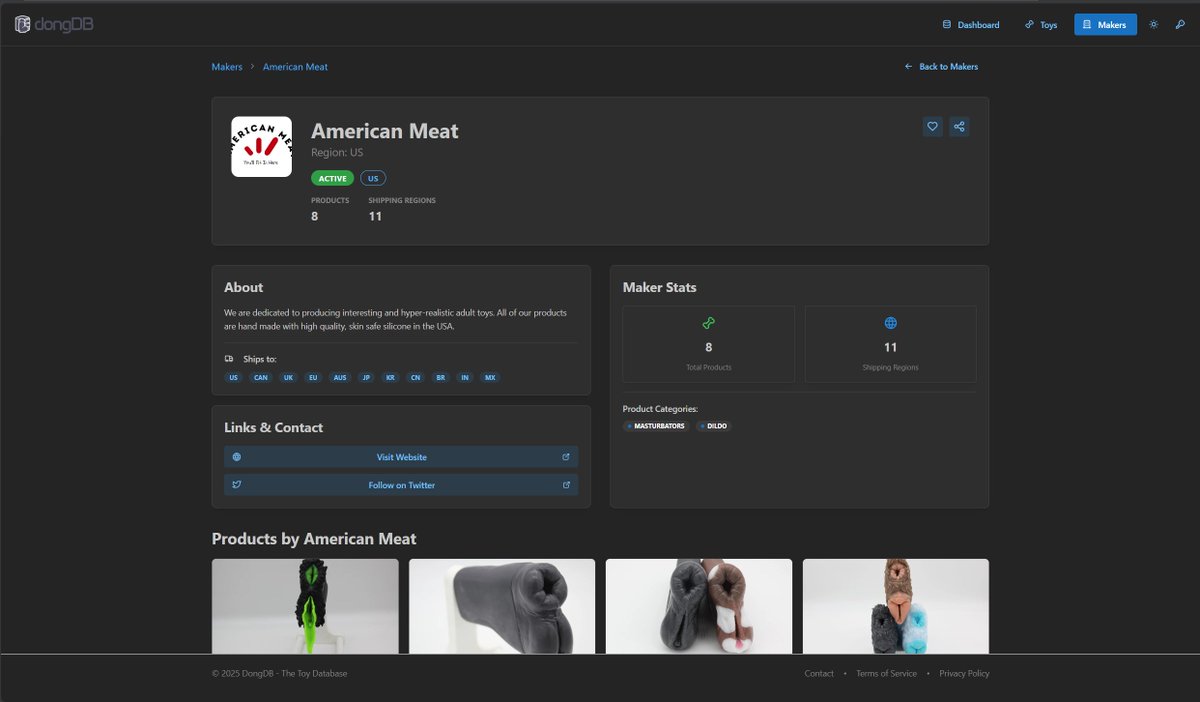This screenshot has height=702, width=1200.
Task: Open the dongDB logo icon
Action: tap(21, 22)
